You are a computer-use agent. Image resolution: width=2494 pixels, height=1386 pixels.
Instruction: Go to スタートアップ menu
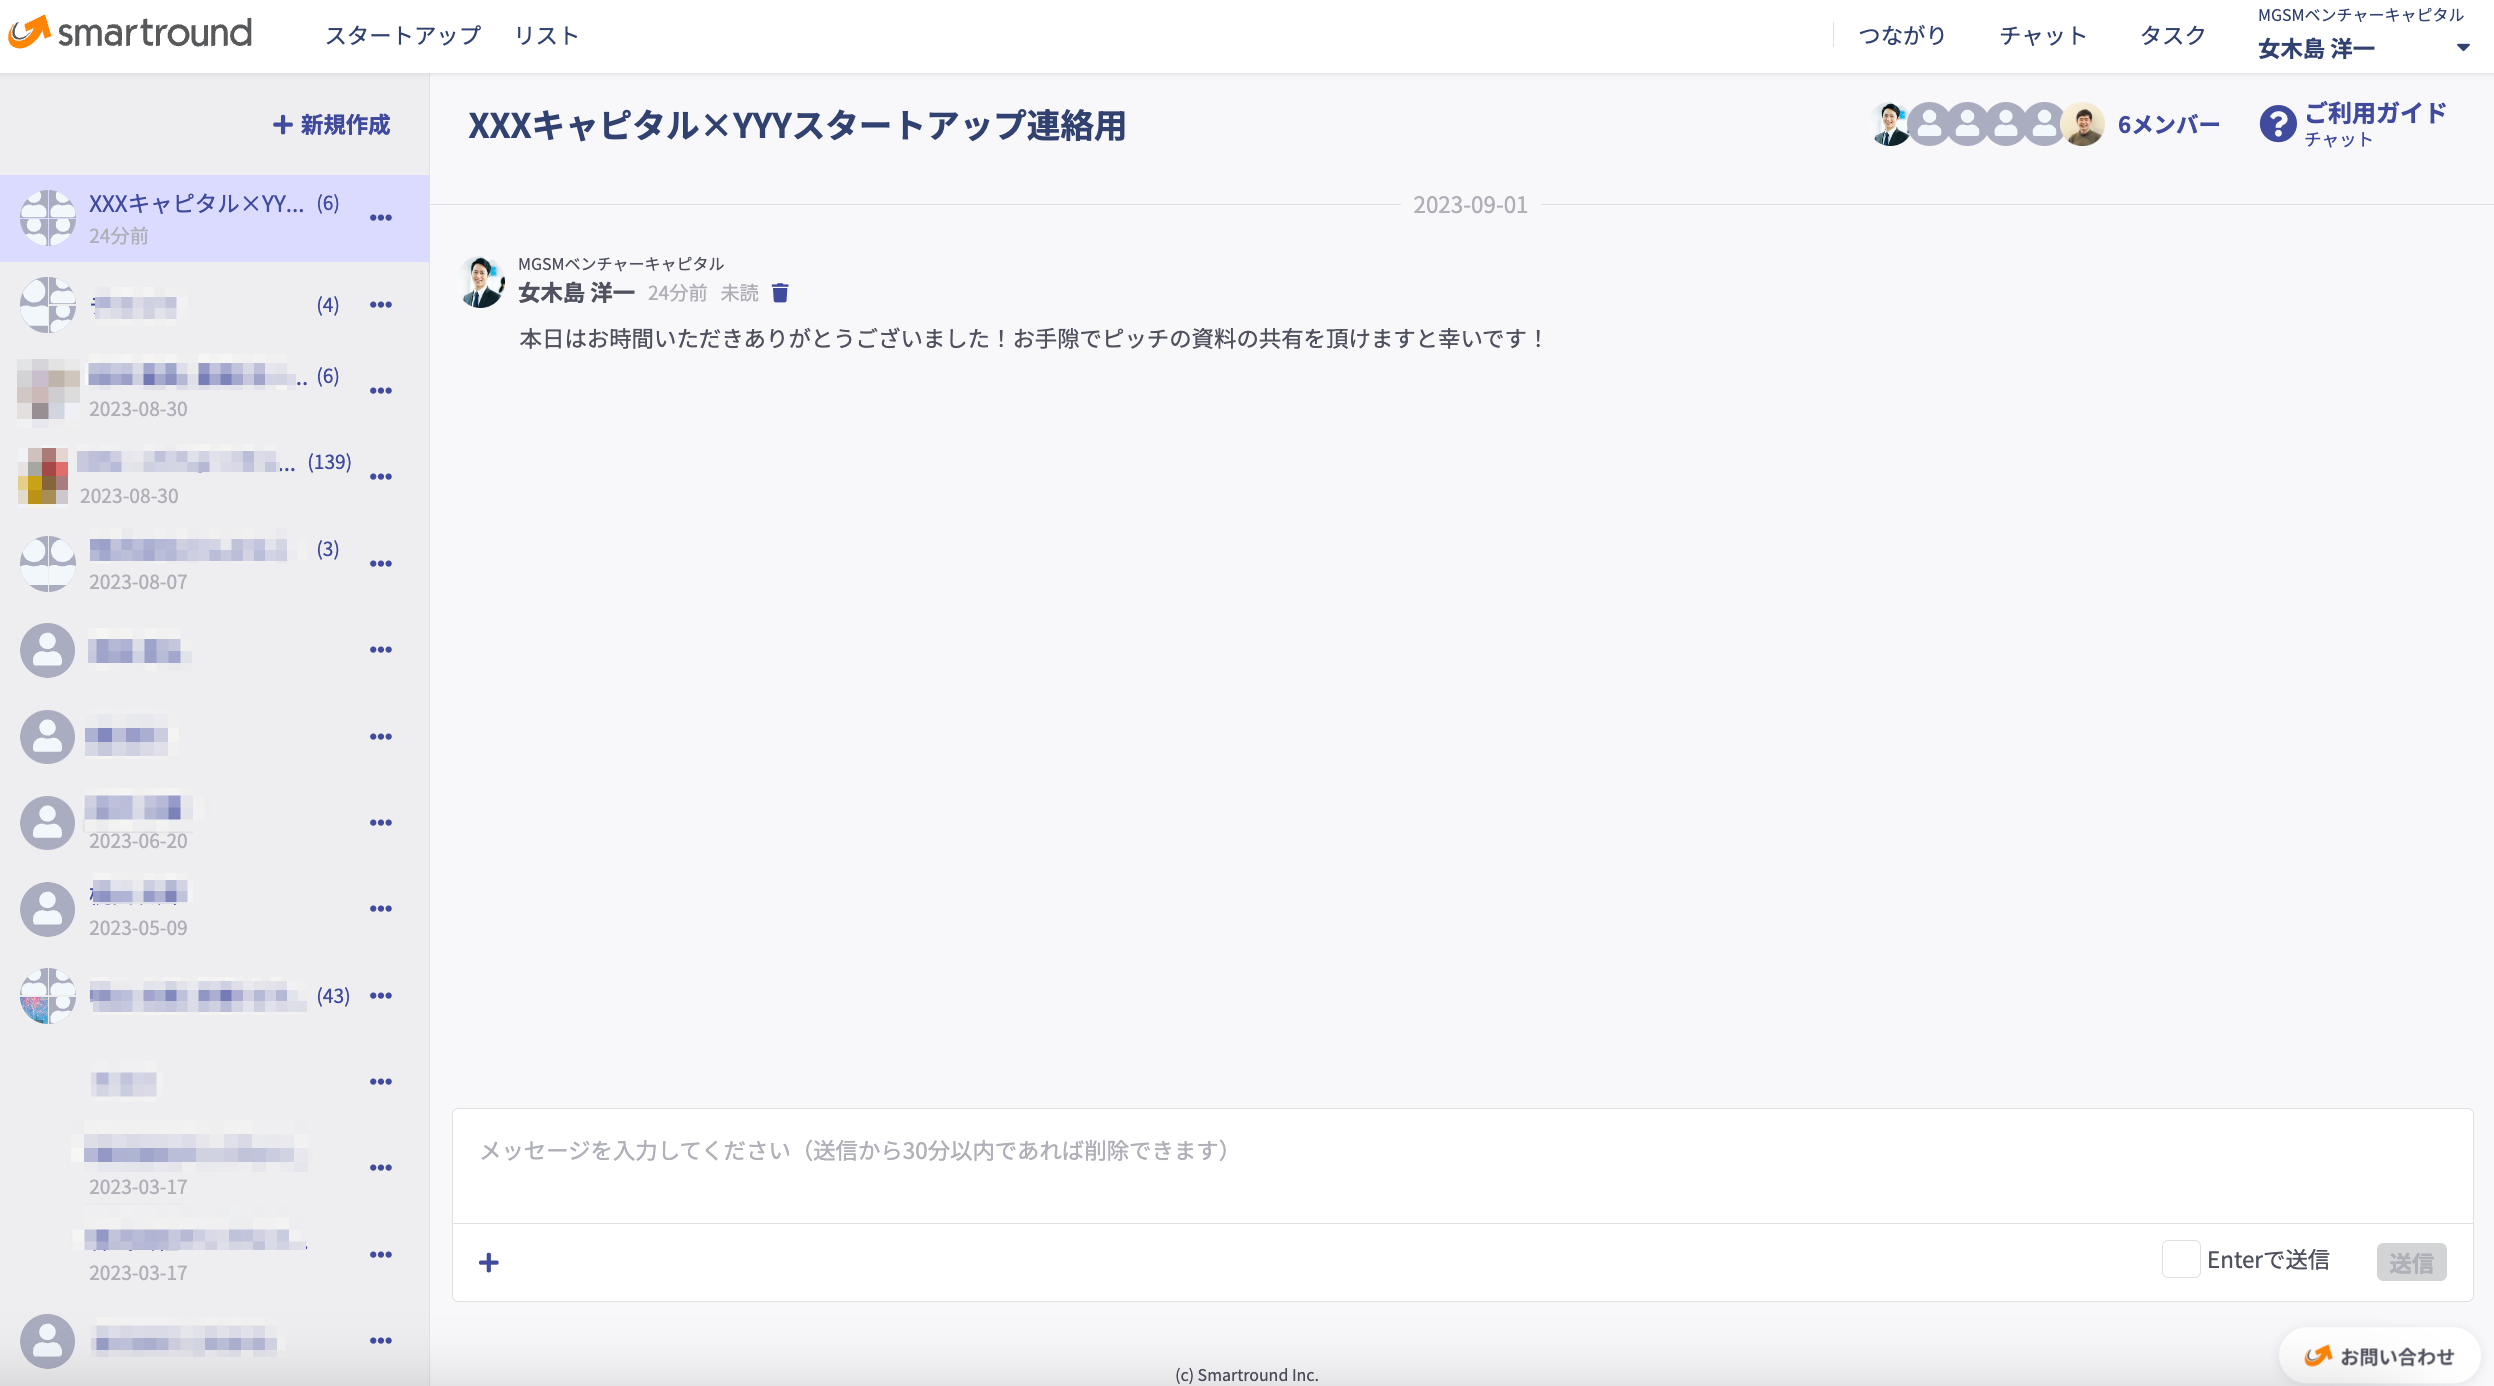[403, 36]
